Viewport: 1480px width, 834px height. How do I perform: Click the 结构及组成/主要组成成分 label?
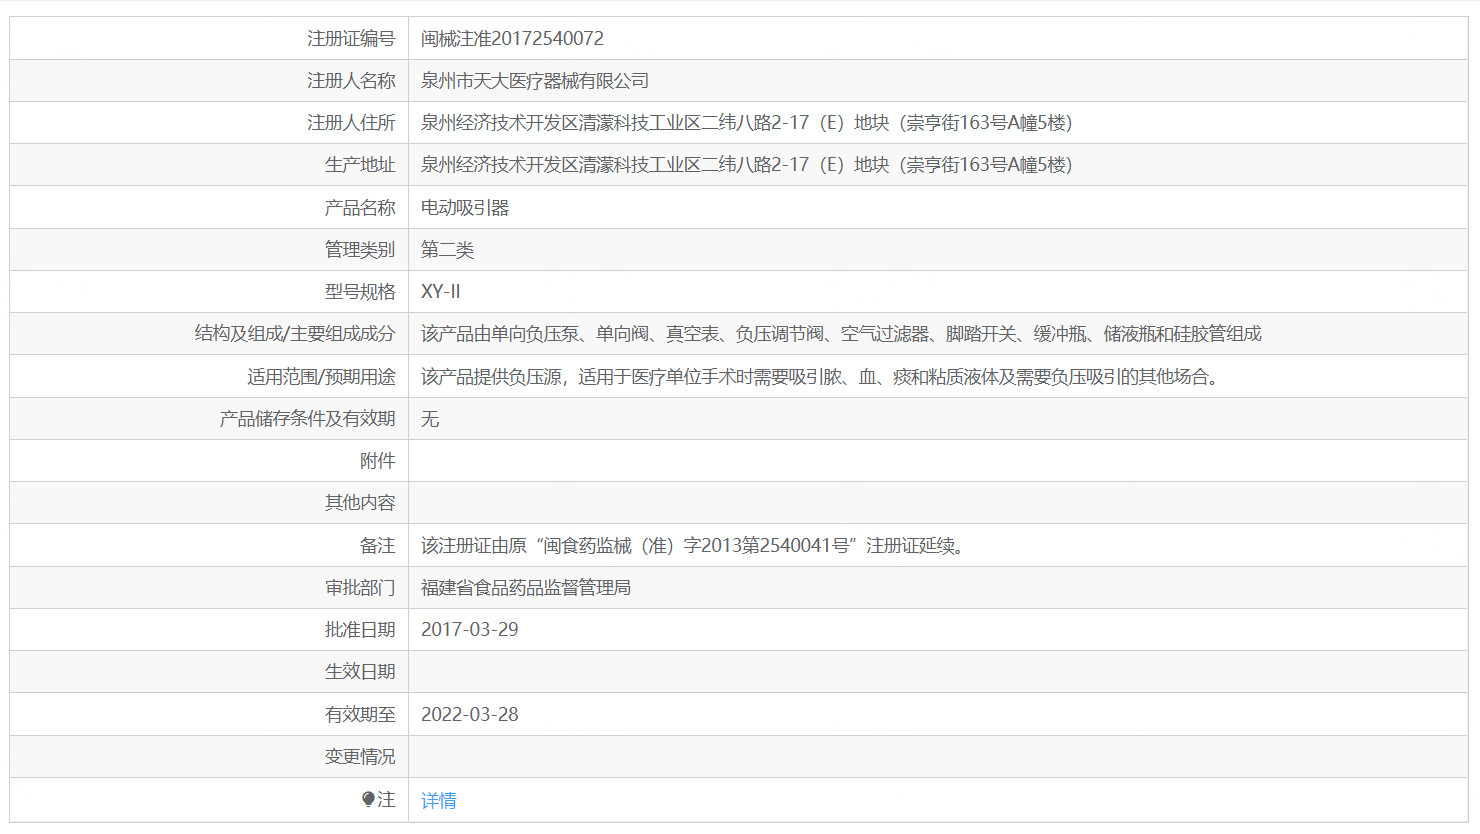[x=295, y=334]
